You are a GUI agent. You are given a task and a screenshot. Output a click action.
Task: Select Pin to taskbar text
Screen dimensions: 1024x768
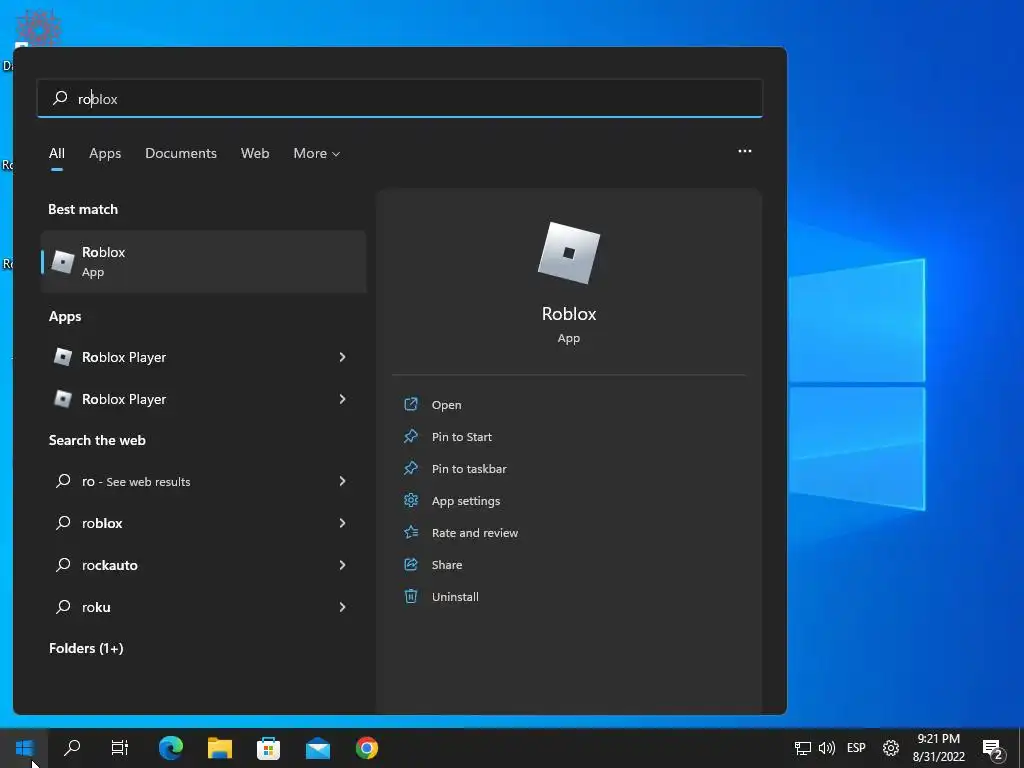click(469, 469)
